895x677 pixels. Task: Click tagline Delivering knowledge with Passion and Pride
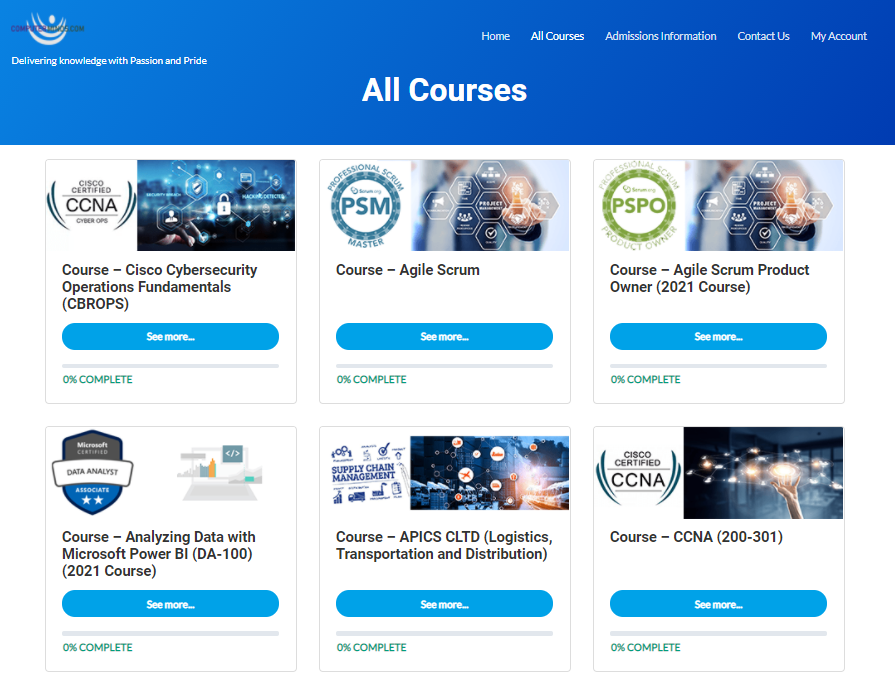pyautogui.click(x=109, y=61)
